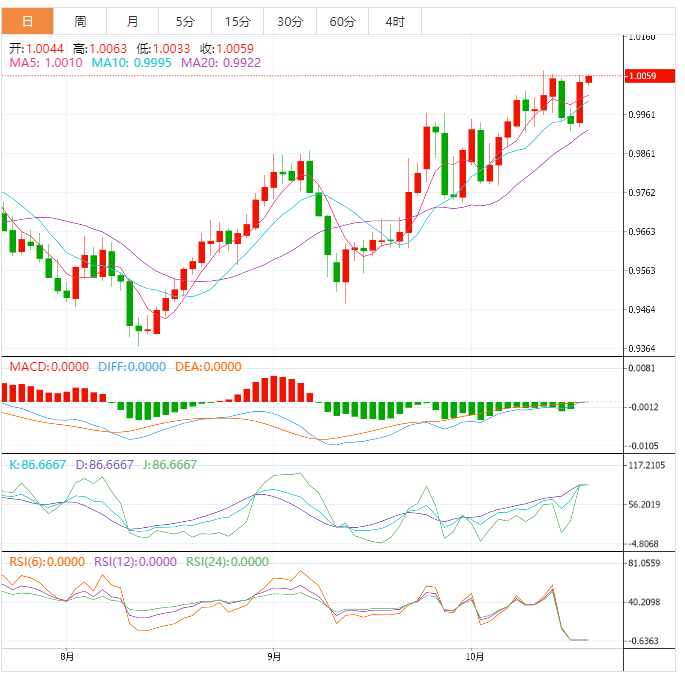
Task: Switch to the 4时 timeframe tab
Action: point(394,21)
